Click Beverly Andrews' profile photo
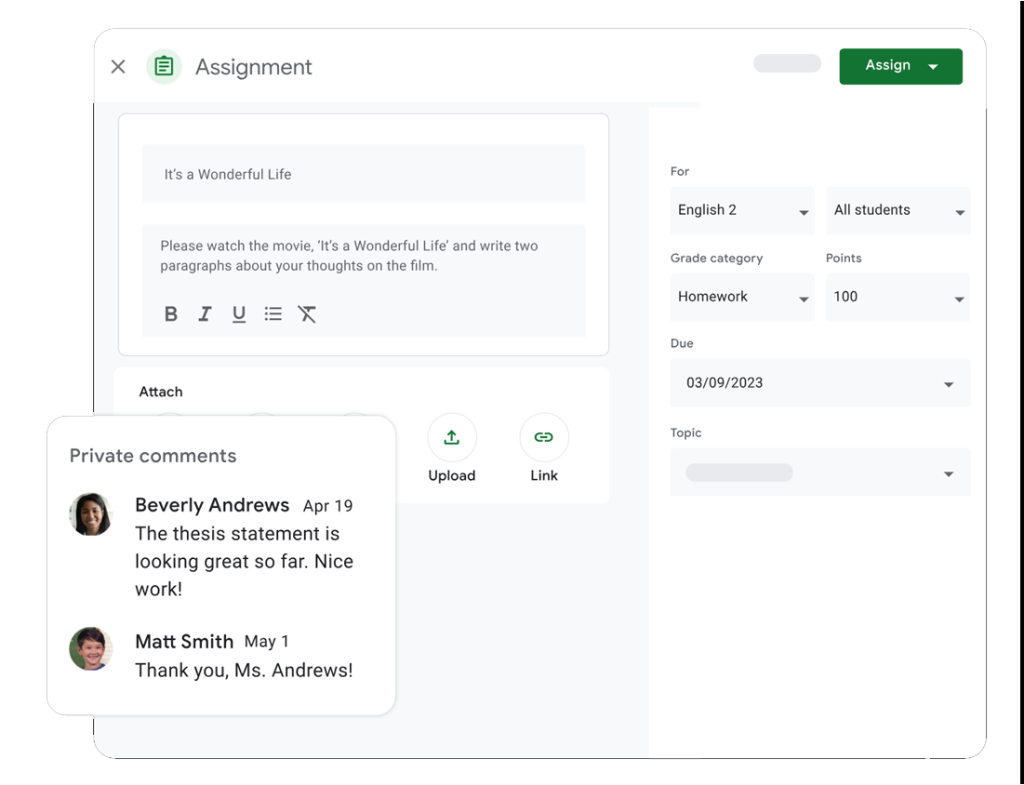The width and height of the screenshot is (1024, 785). tap(91, 514)
